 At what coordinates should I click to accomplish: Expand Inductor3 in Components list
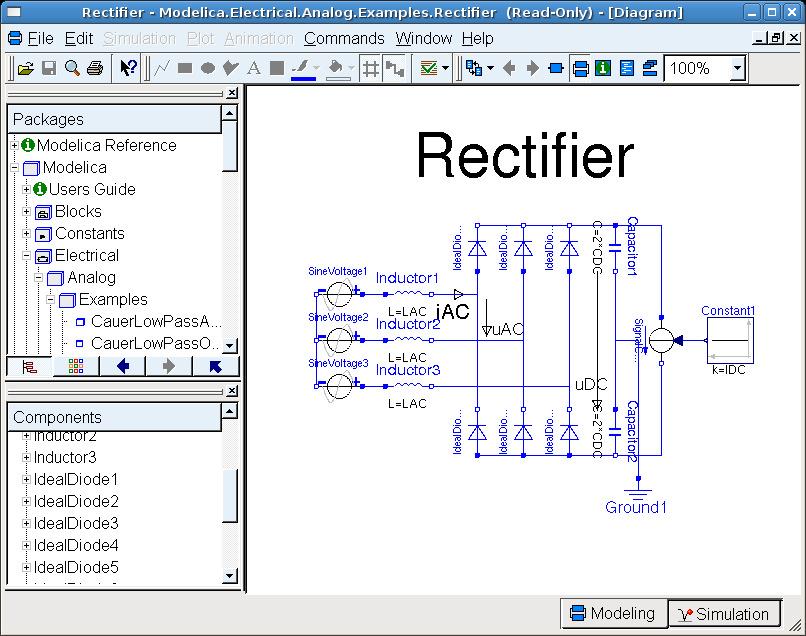click(x=26, y=457)
